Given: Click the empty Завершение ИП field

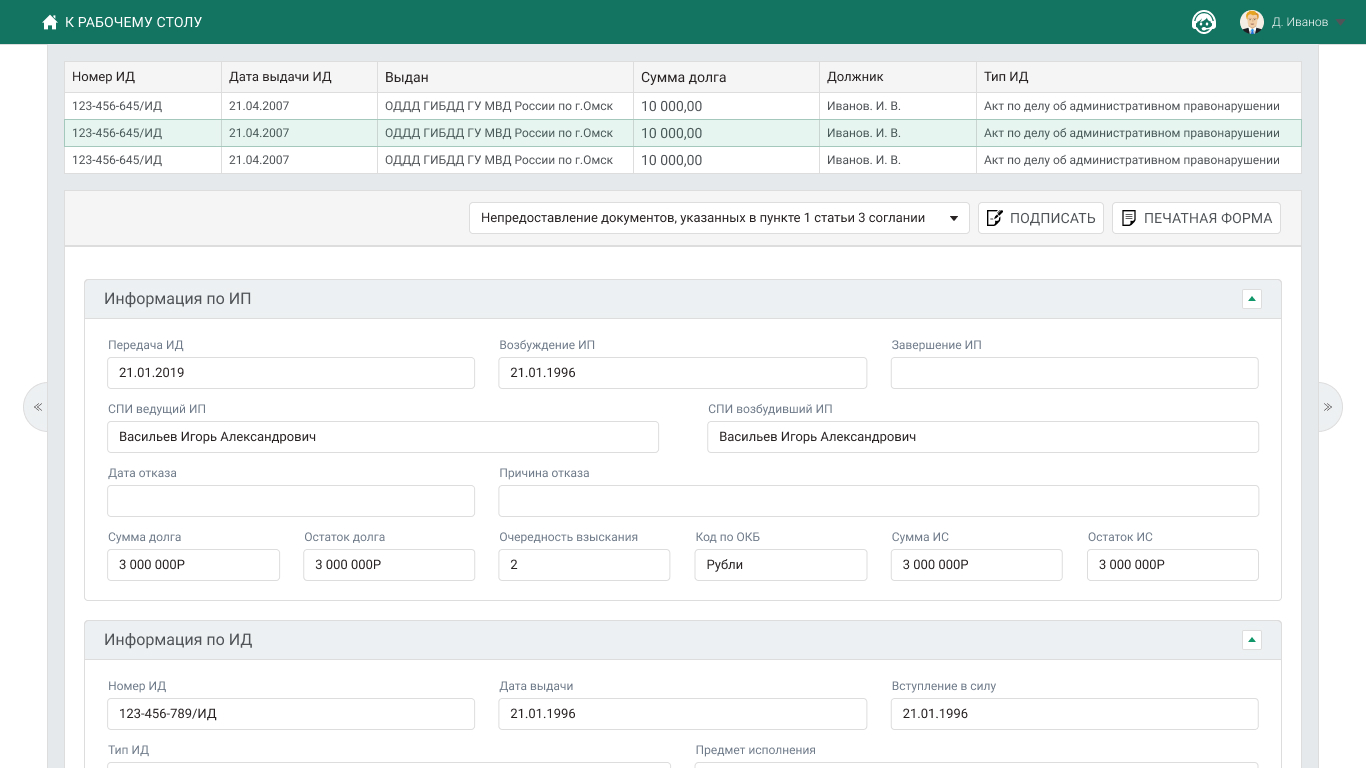Looking at the screenshot, I should 1075,373.
